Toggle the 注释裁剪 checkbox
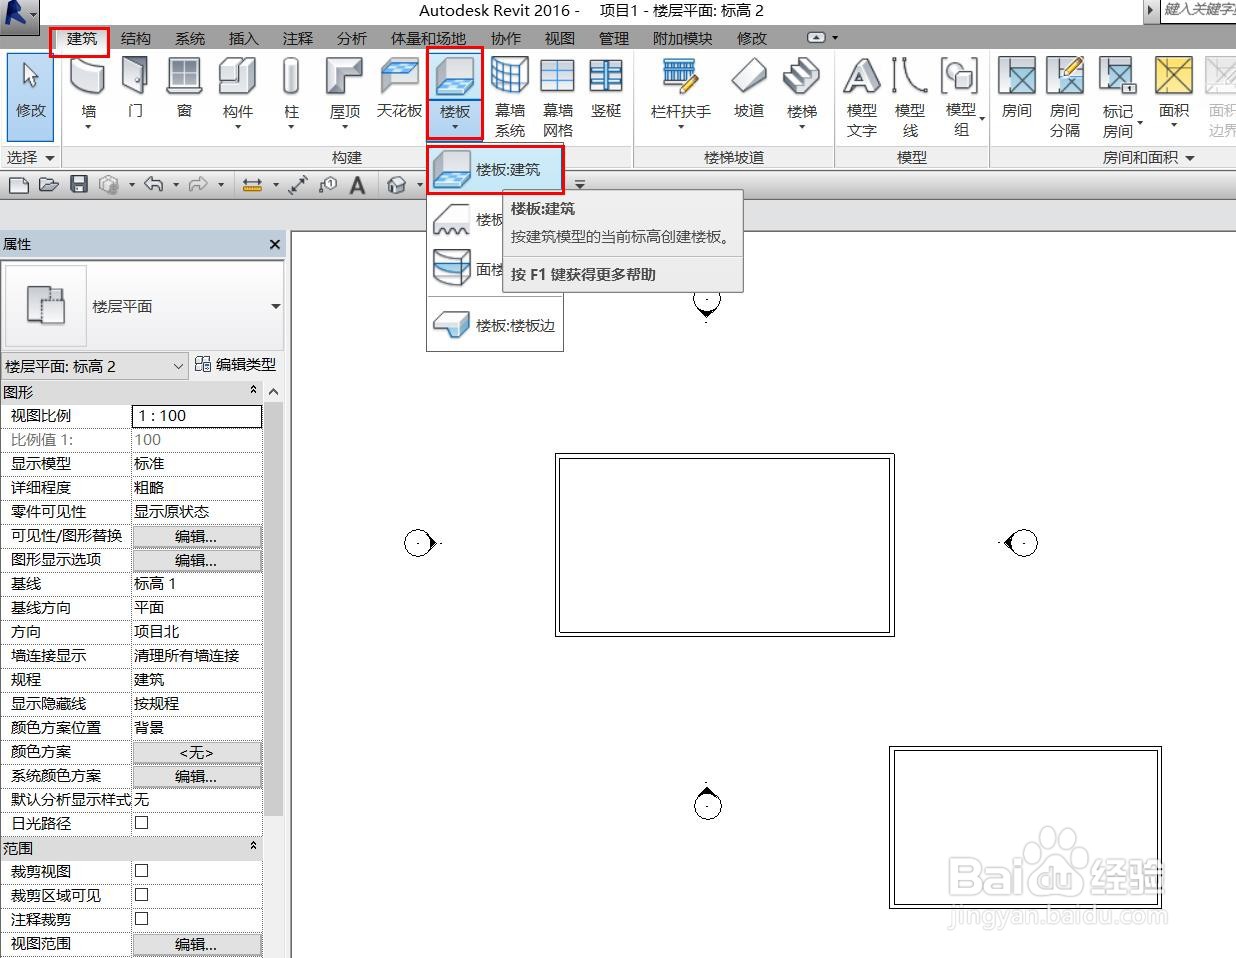Screen dimensions: 1236x958 pyautogui.click(x=141, y=919)
